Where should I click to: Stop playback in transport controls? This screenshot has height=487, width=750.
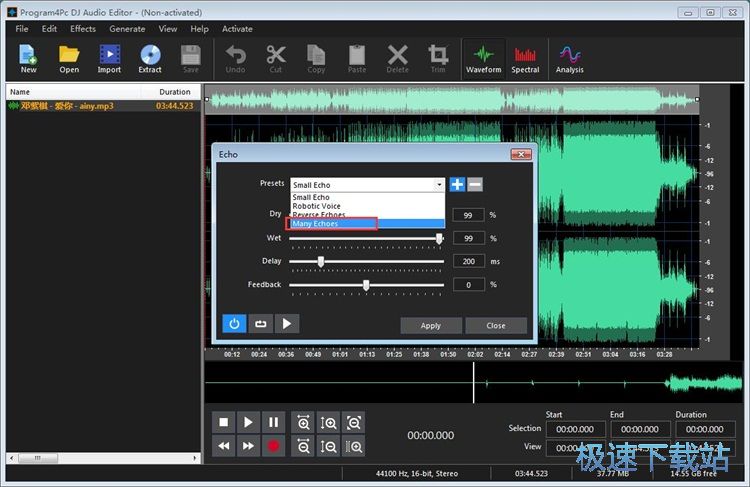(x=223, y=422)
